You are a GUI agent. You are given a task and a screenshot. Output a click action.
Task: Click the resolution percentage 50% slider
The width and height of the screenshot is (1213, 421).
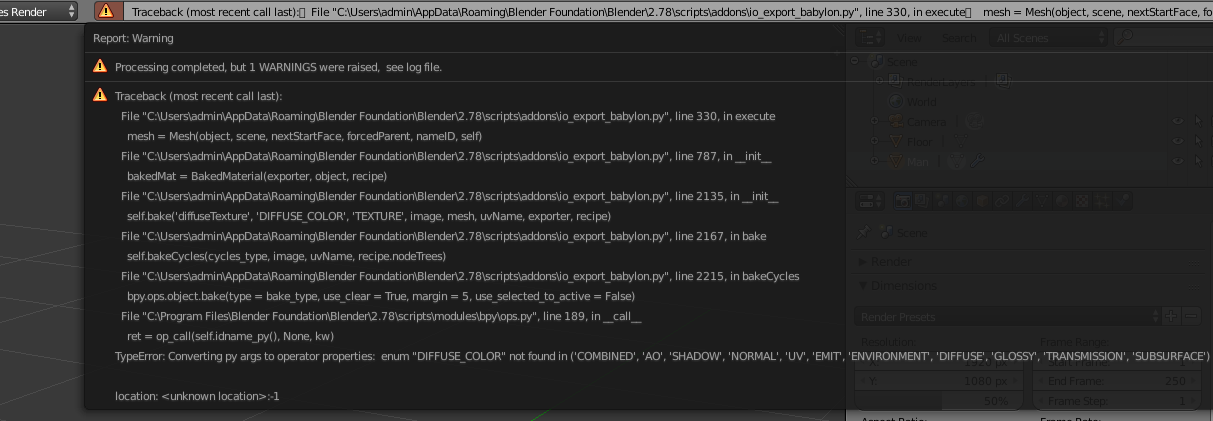[941, 401]
